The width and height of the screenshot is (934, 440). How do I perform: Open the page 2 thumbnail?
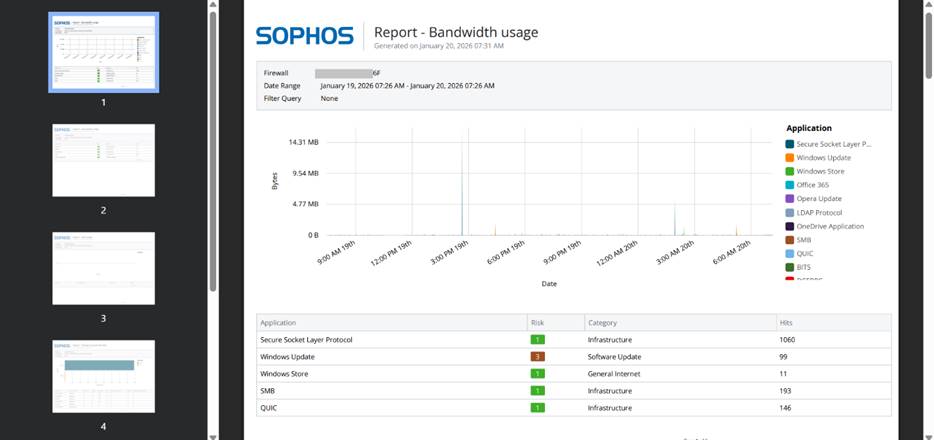(103, 160)
